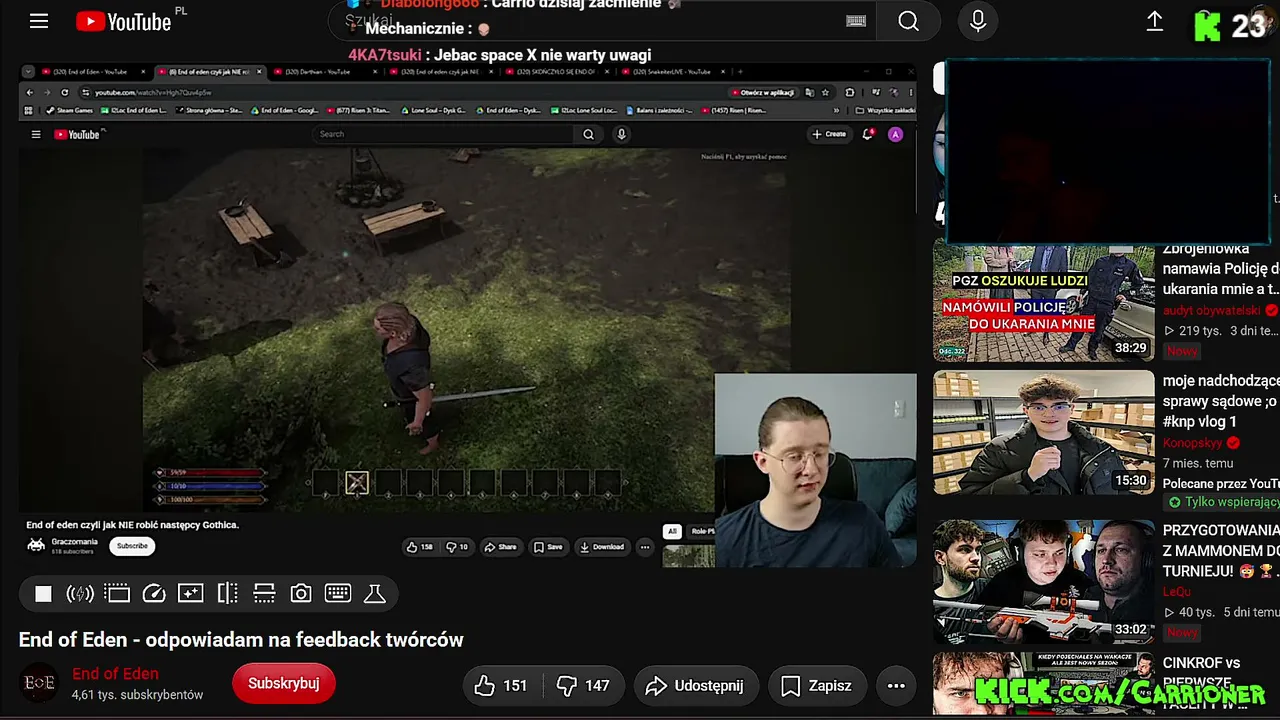1280x720 pixels.
Task: Select the All filter chip in inner YouTube
Action: [672, 532]
